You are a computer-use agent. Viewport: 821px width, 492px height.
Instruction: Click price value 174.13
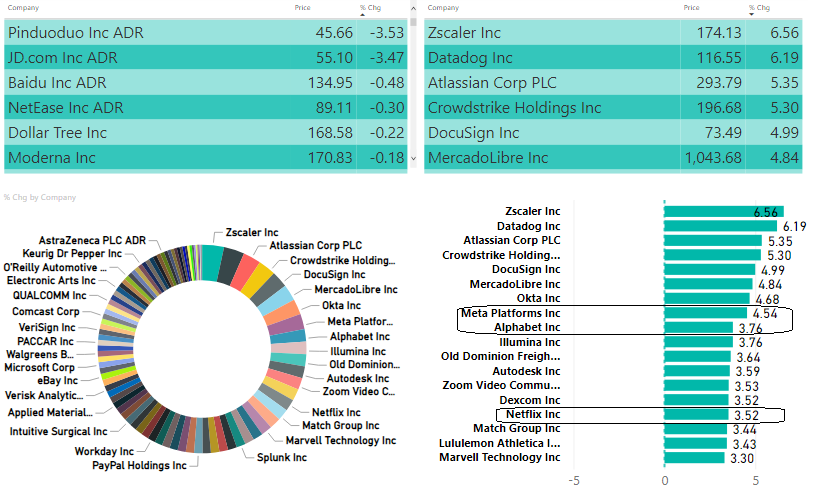point(719,32)
